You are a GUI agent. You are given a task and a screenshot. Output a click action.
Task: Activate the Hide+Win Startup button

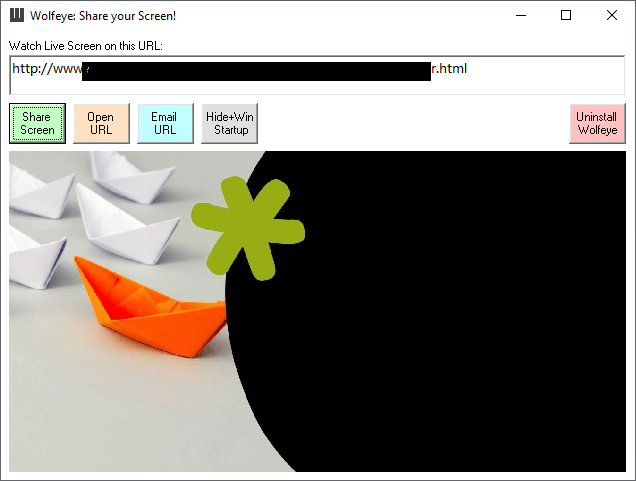230,123
